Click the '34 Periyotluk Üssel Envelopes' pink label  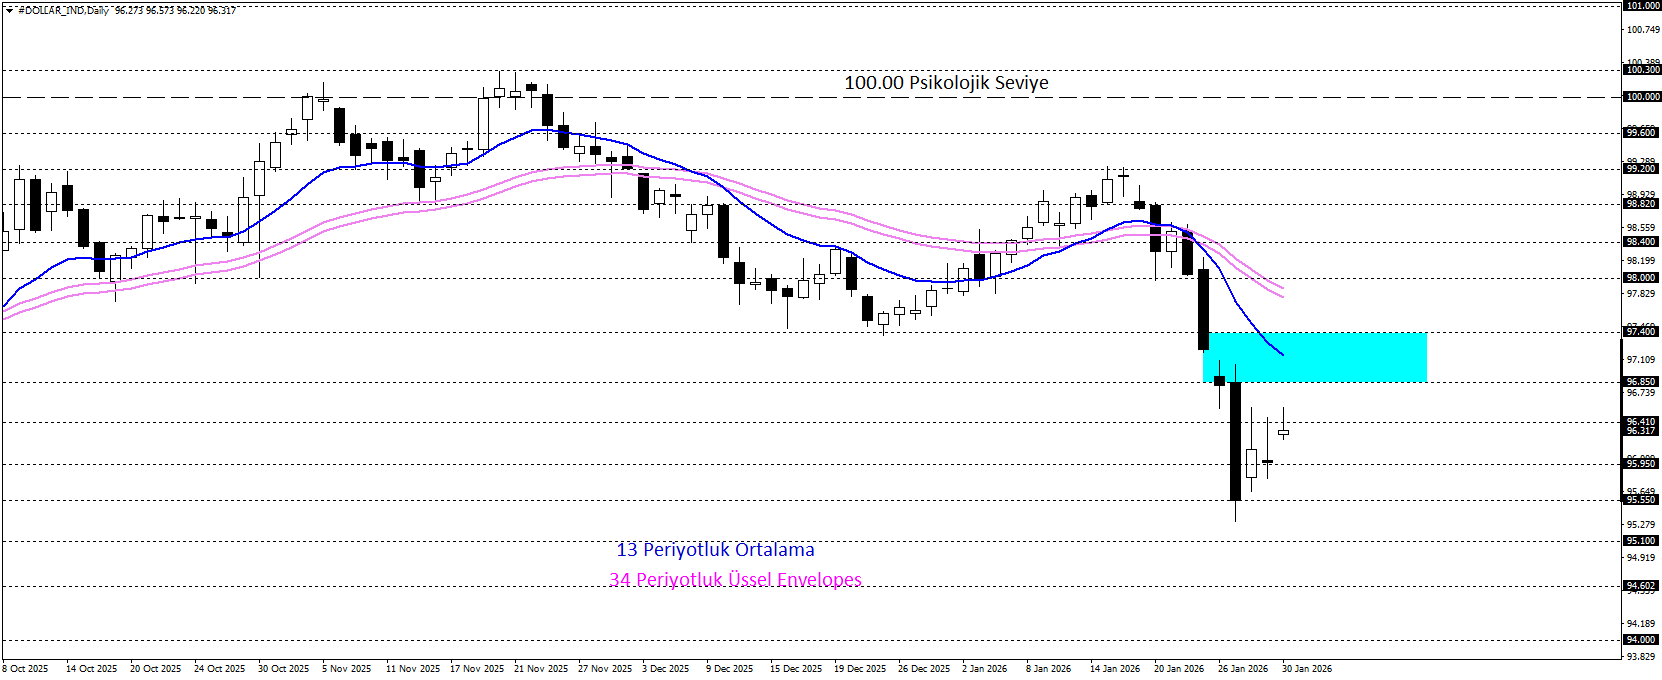[735, 580]
